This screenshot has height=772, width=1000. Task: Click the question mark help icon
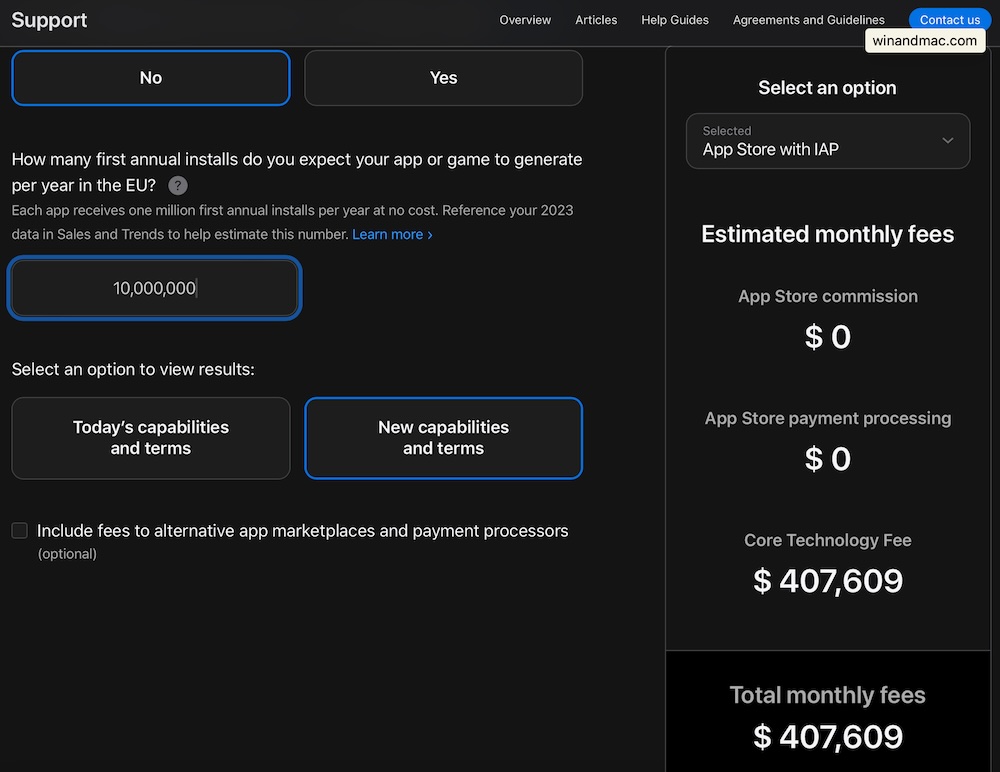[177, 185]
